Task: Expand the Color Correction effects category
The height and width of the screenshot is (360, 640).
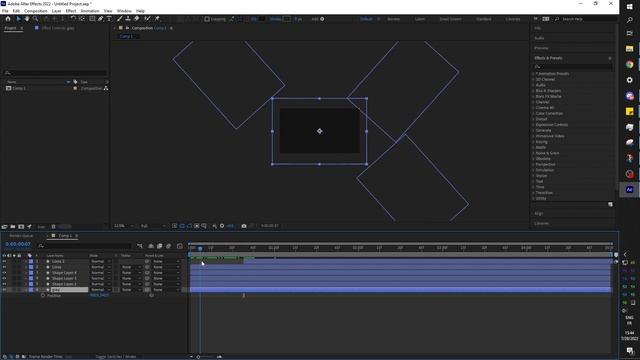Action: click(x=533, y=113)
